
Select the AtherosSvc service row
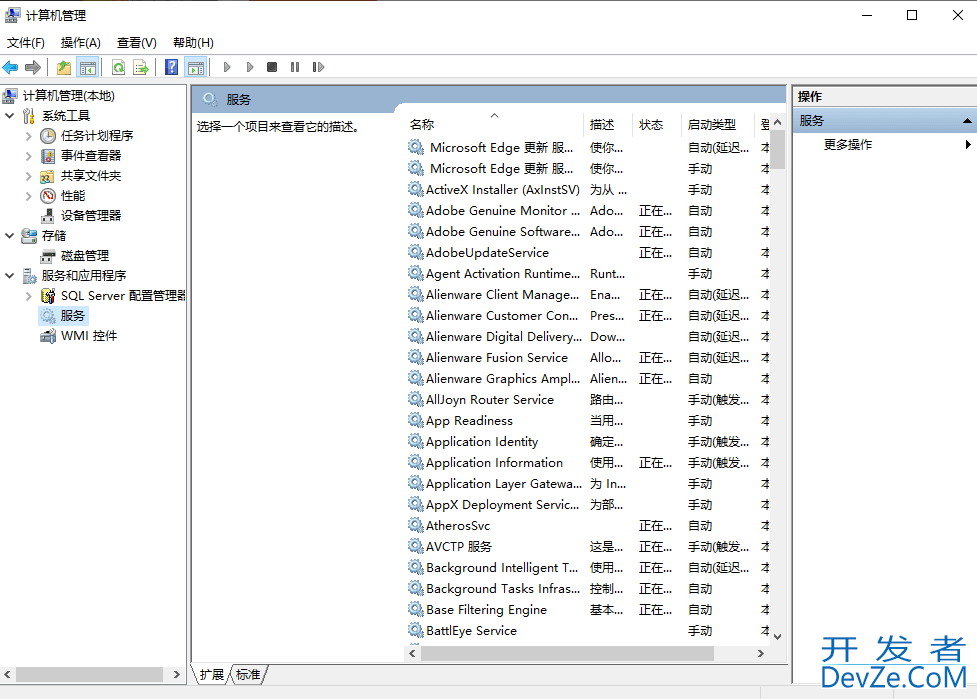tap(587, 526)
